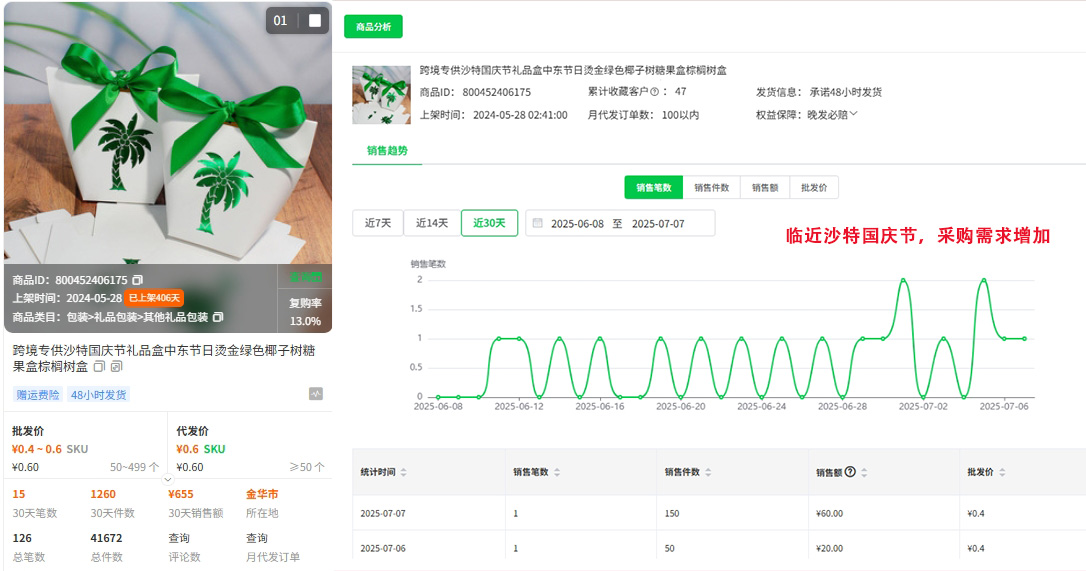Sort rows by the 批发价 column arrows

(x=1002, y=472)
